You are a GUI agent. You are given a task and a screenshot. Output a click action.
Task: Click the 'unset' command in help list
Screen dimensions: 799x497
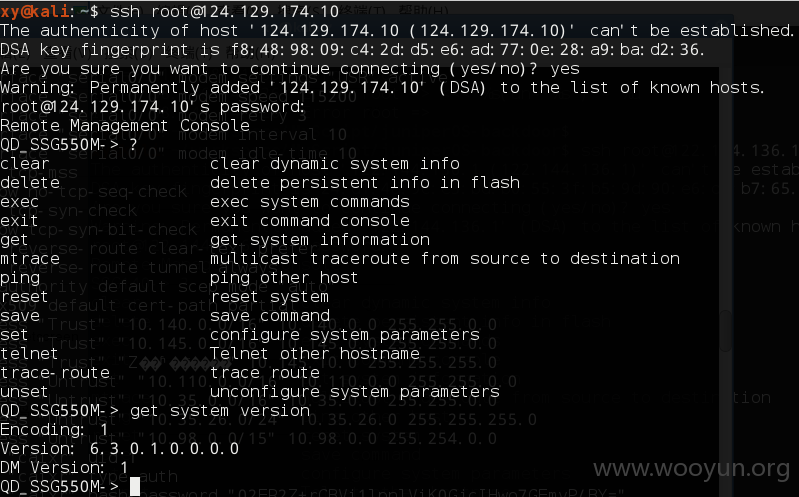pos(24,391)
